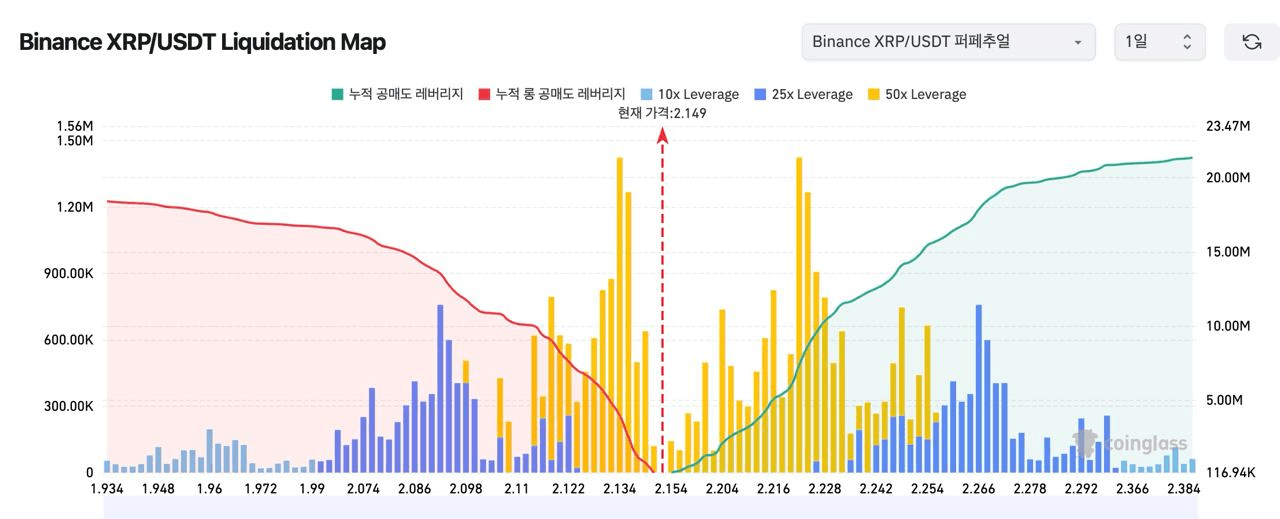Image resolution: width=1280 pixels, height=519 pixels.
Task: Open the Binance XRP/USDT 퍼페추얼 dropdown
Action: (948, 42)
